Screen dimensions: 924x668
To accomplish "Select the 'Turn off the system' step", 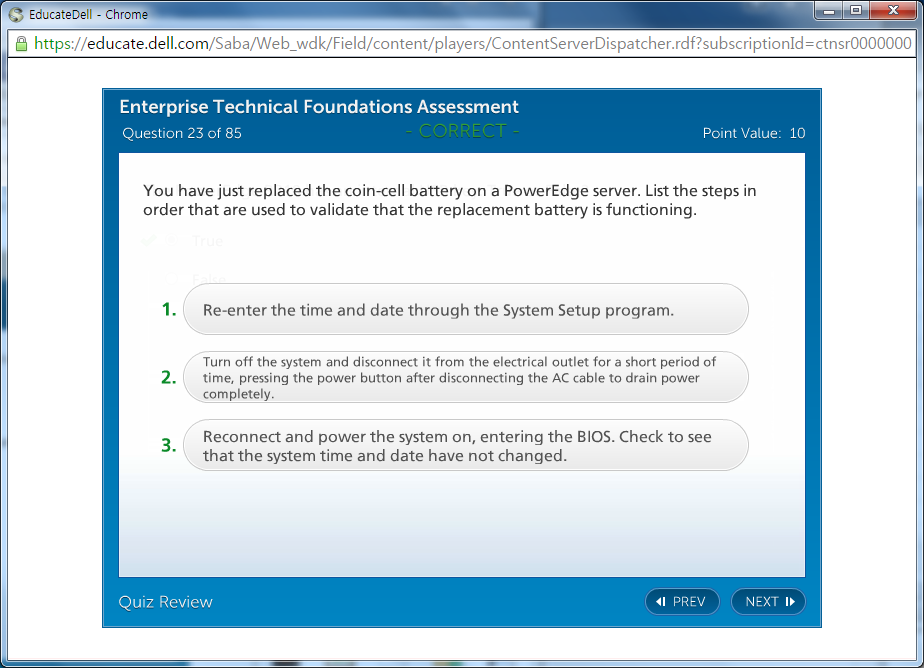I will pos(466,377).
